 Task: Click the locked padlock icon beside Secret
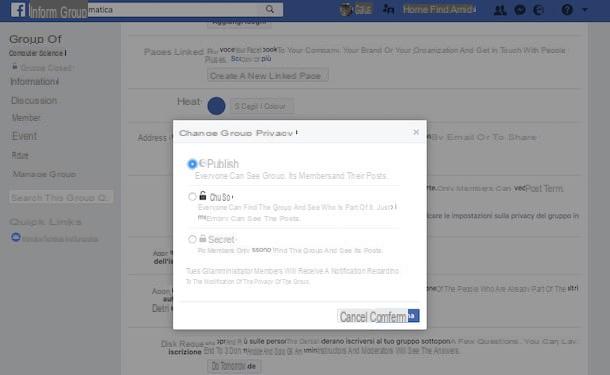point(203,238)
